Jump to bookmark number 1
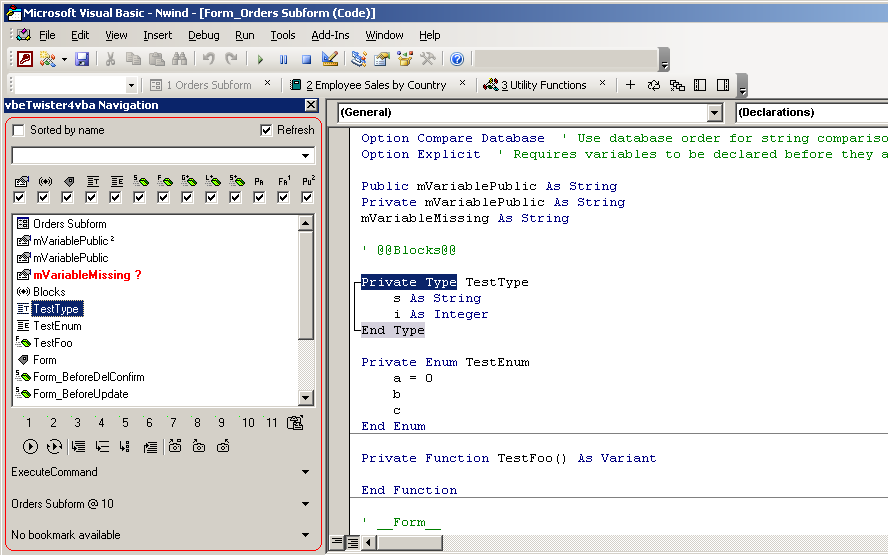 pyautogui.click(x=28, y=422)
